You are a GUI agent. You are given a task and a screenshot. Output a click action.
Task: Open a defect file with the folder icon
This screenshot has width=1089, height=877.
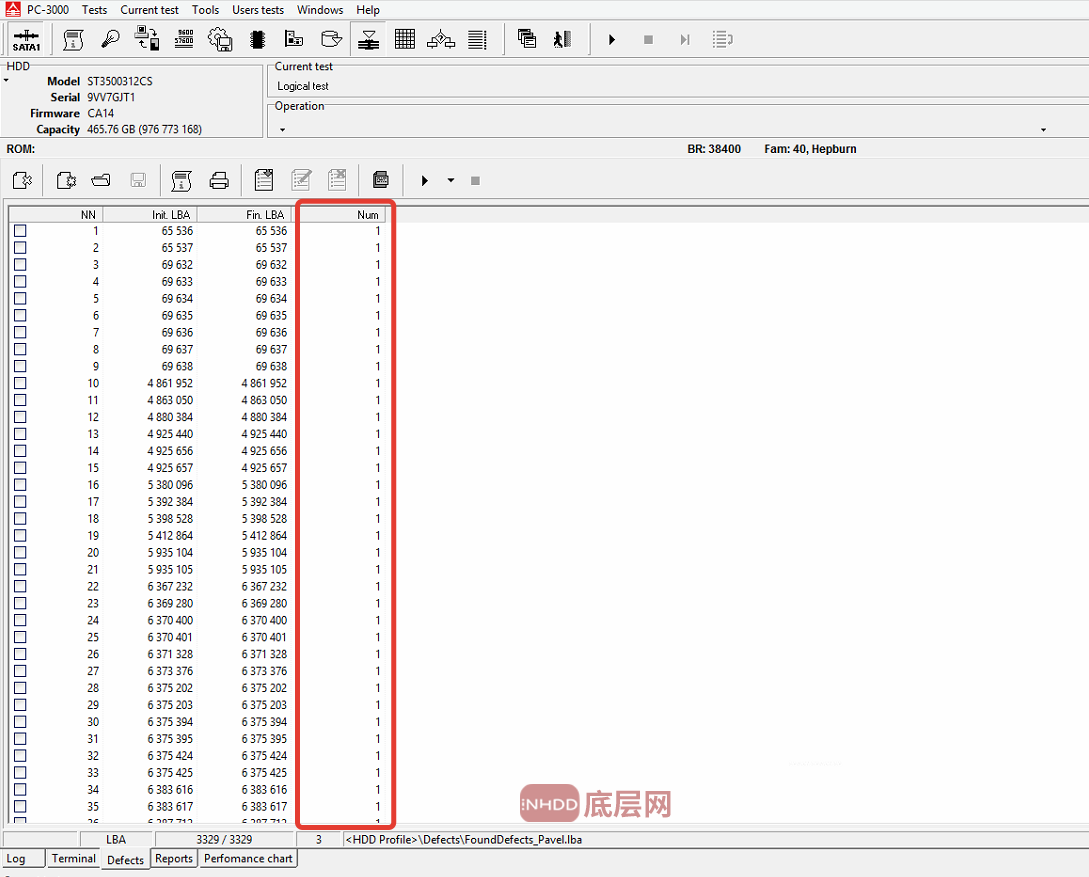pyautogui.click(x=101, y=181)
